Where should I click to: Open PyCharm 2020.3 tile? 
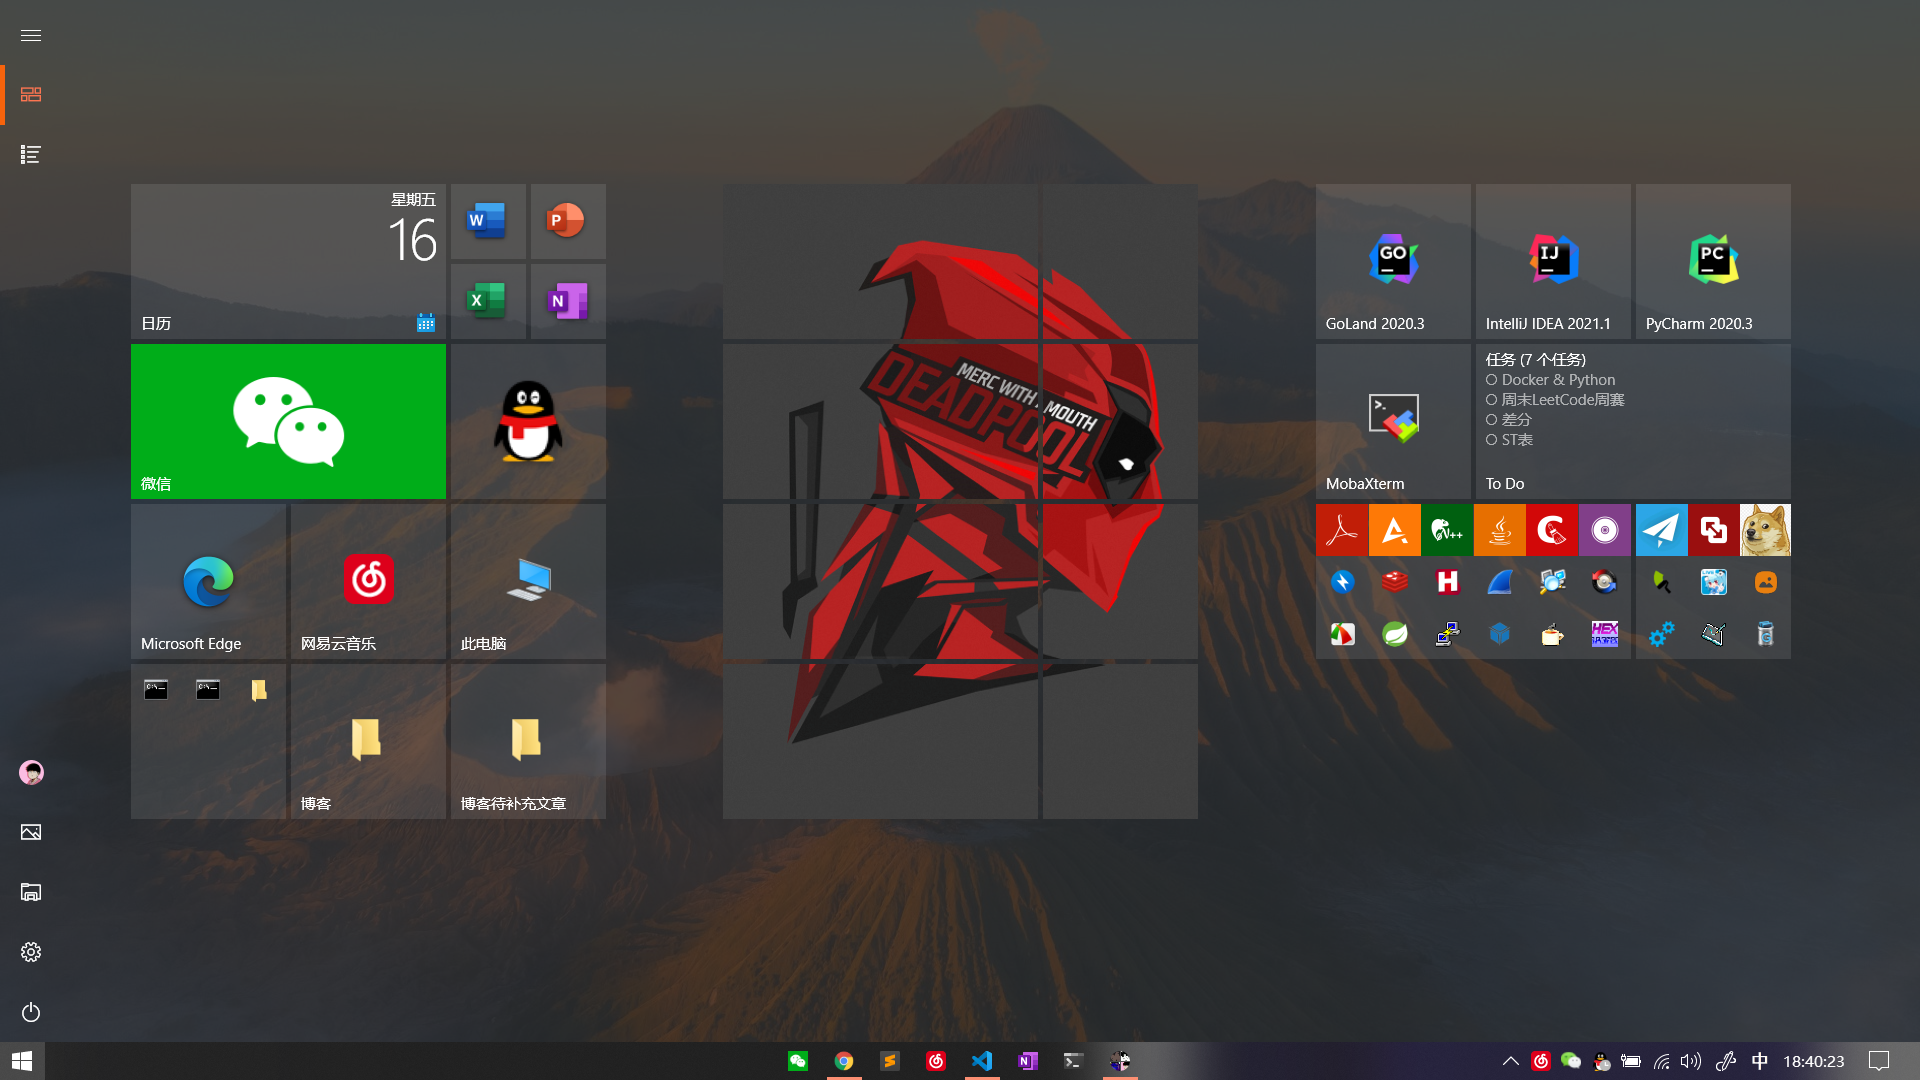click(x=1712, y=261)
